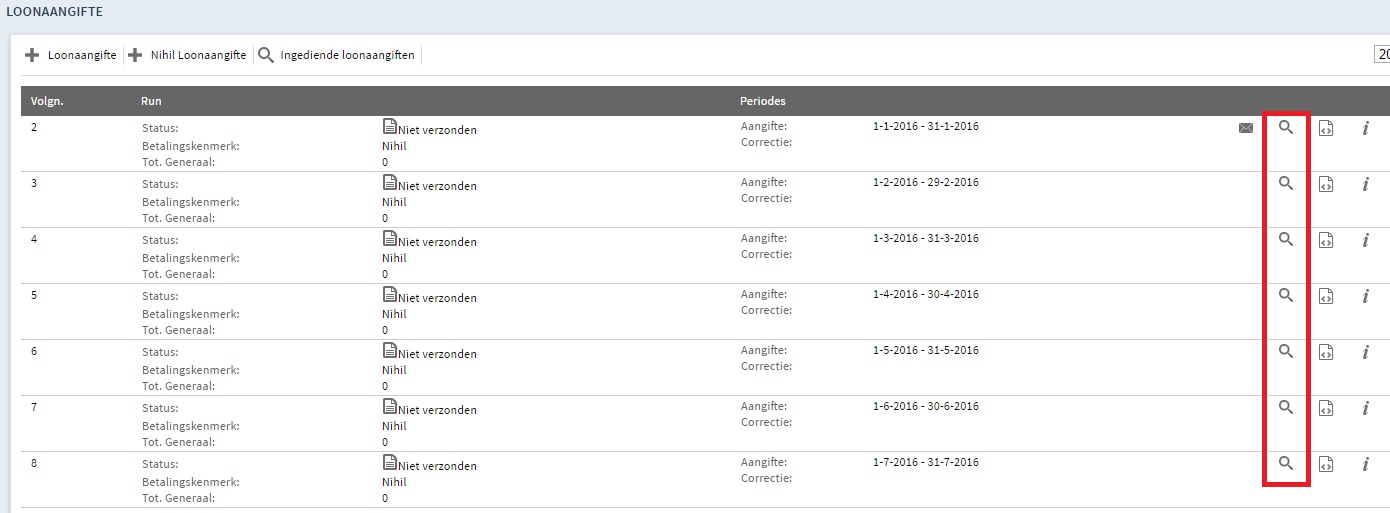
Task: Click the Niet verzonden status document icon for run 4
Action: [389, 239]
